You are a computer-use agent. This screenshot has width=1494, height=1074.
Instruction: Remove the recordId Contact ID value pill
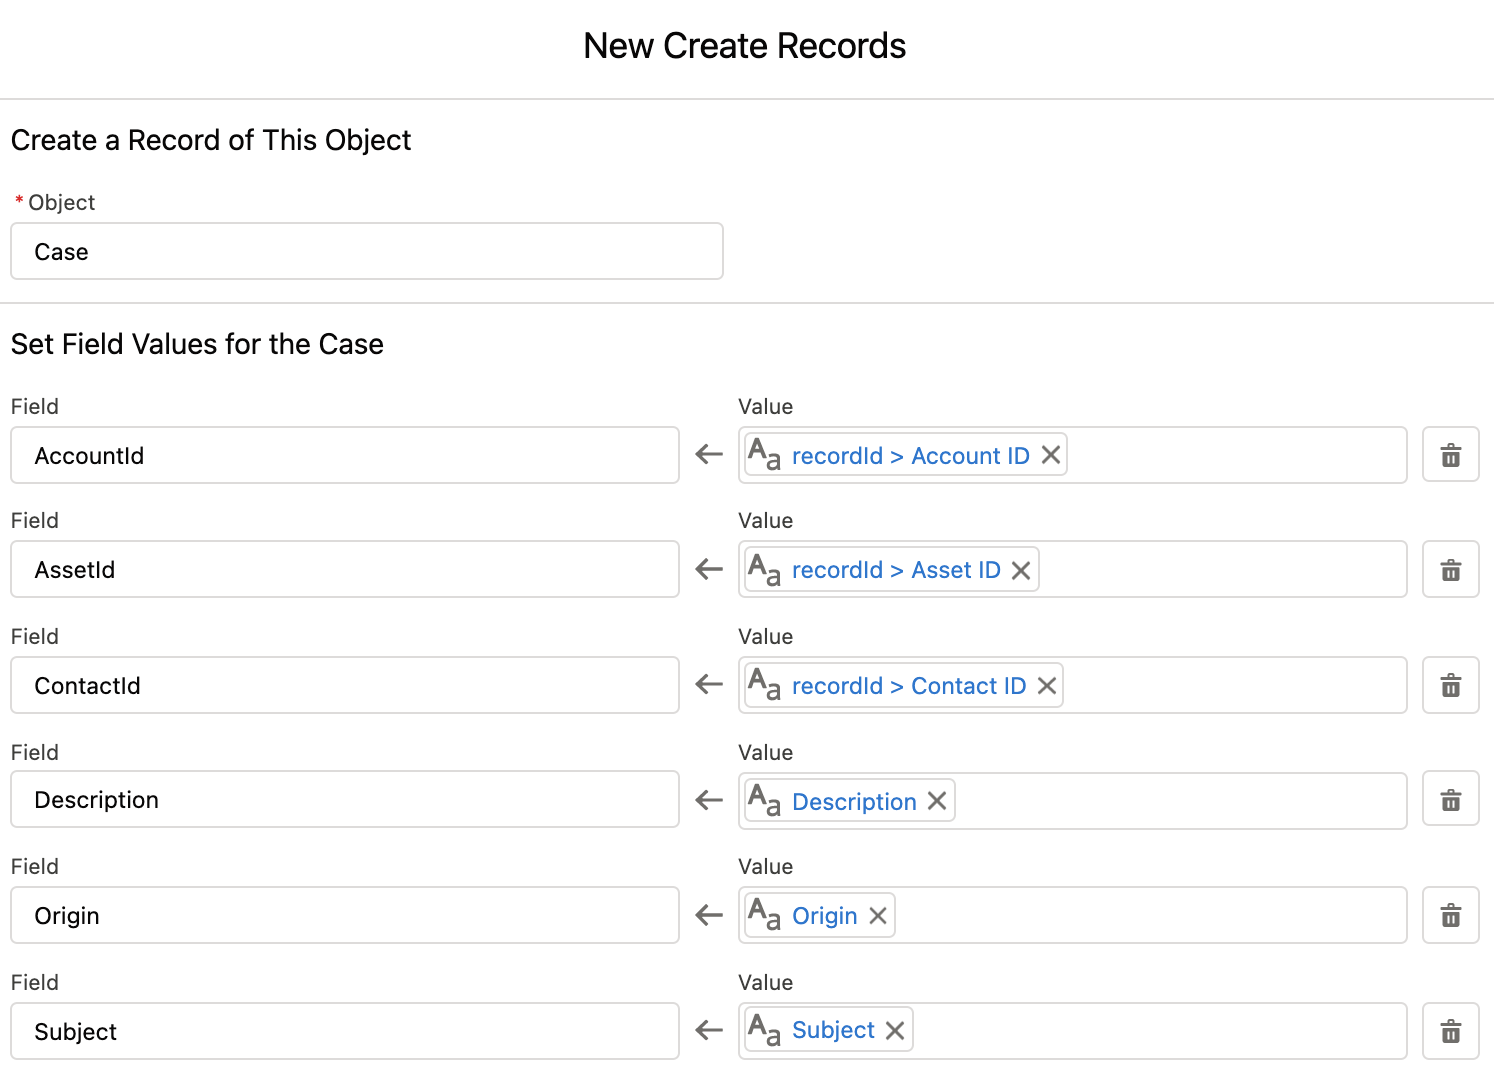(1046, 685)
